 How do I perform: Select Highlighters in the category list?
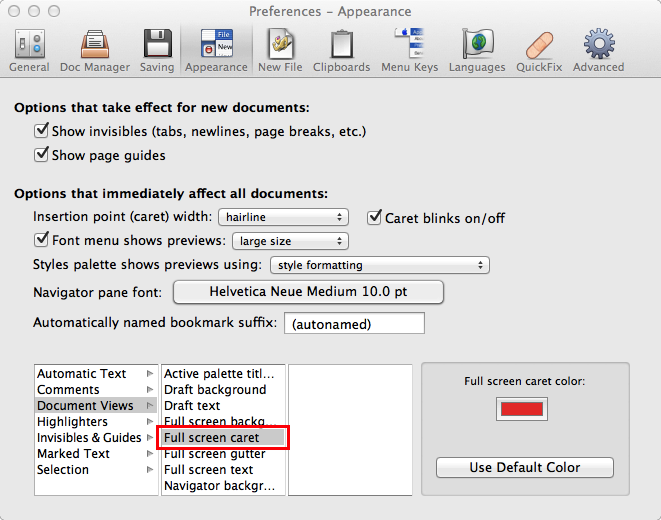[x=73, y=422]
